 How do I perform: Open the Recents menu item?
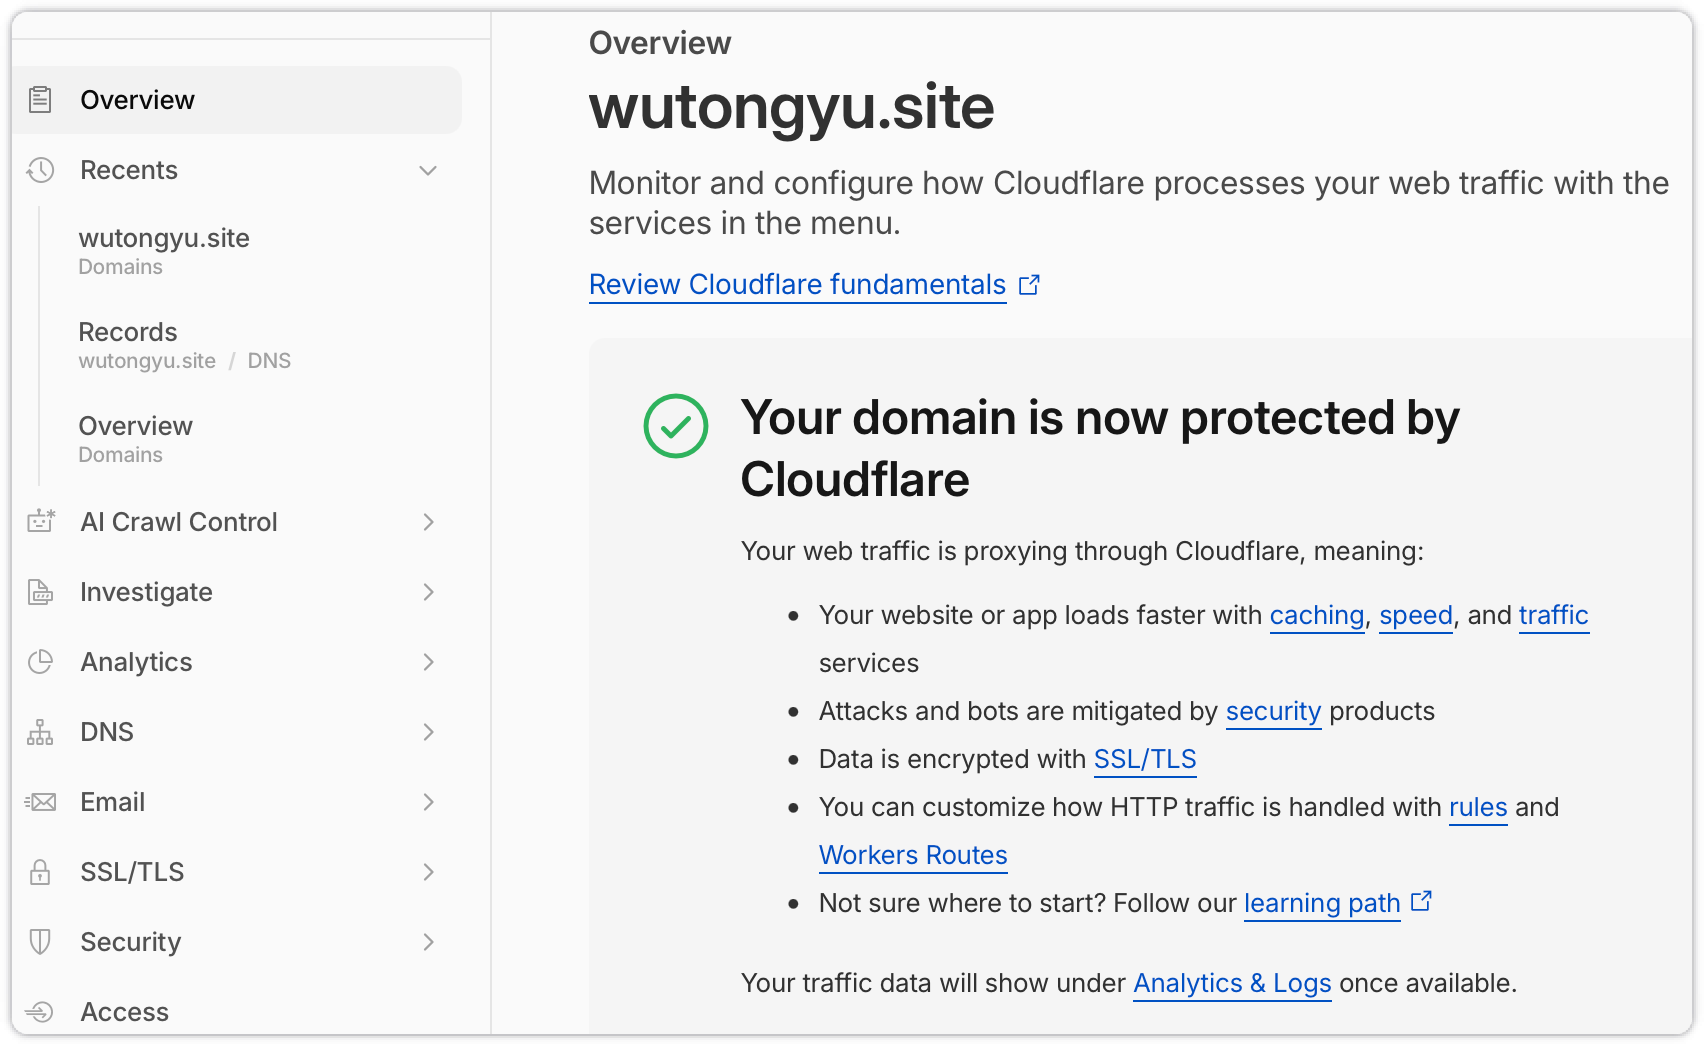point(237,170)
